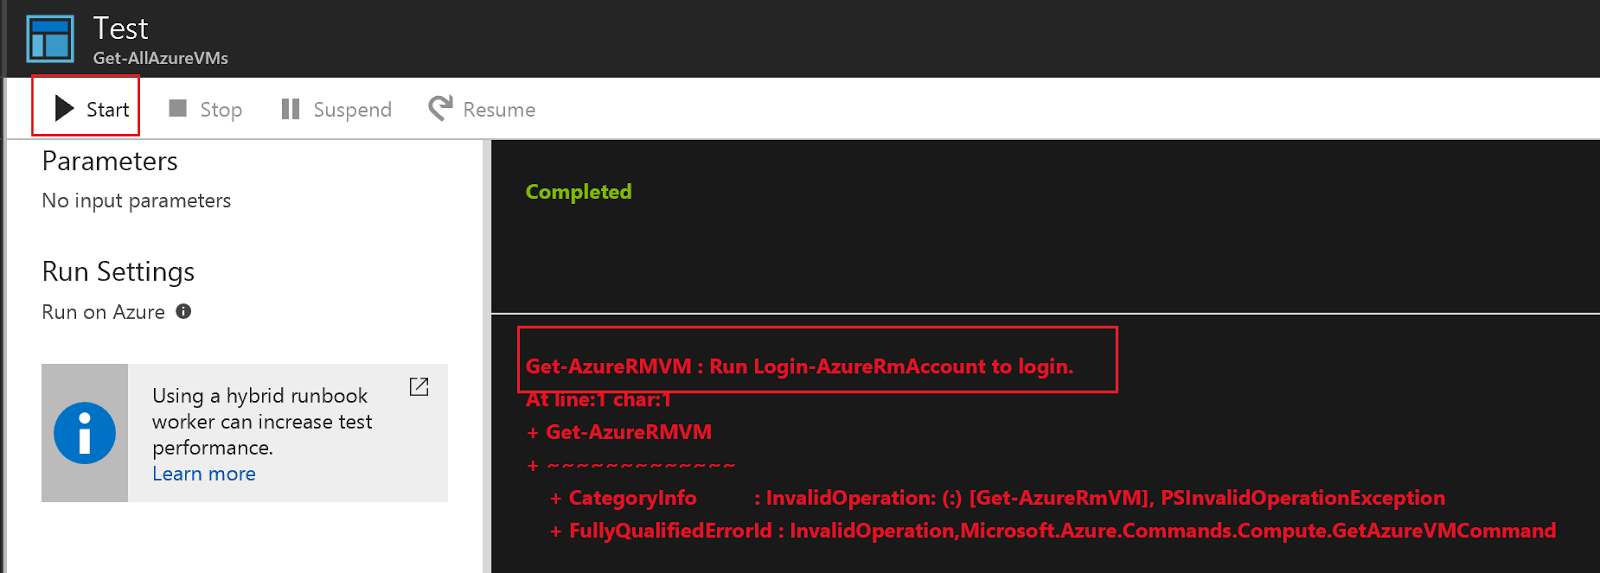The image size is (1600, 573).
Task: Click the blue information circle icon
Action: click(x=84, y=433)
